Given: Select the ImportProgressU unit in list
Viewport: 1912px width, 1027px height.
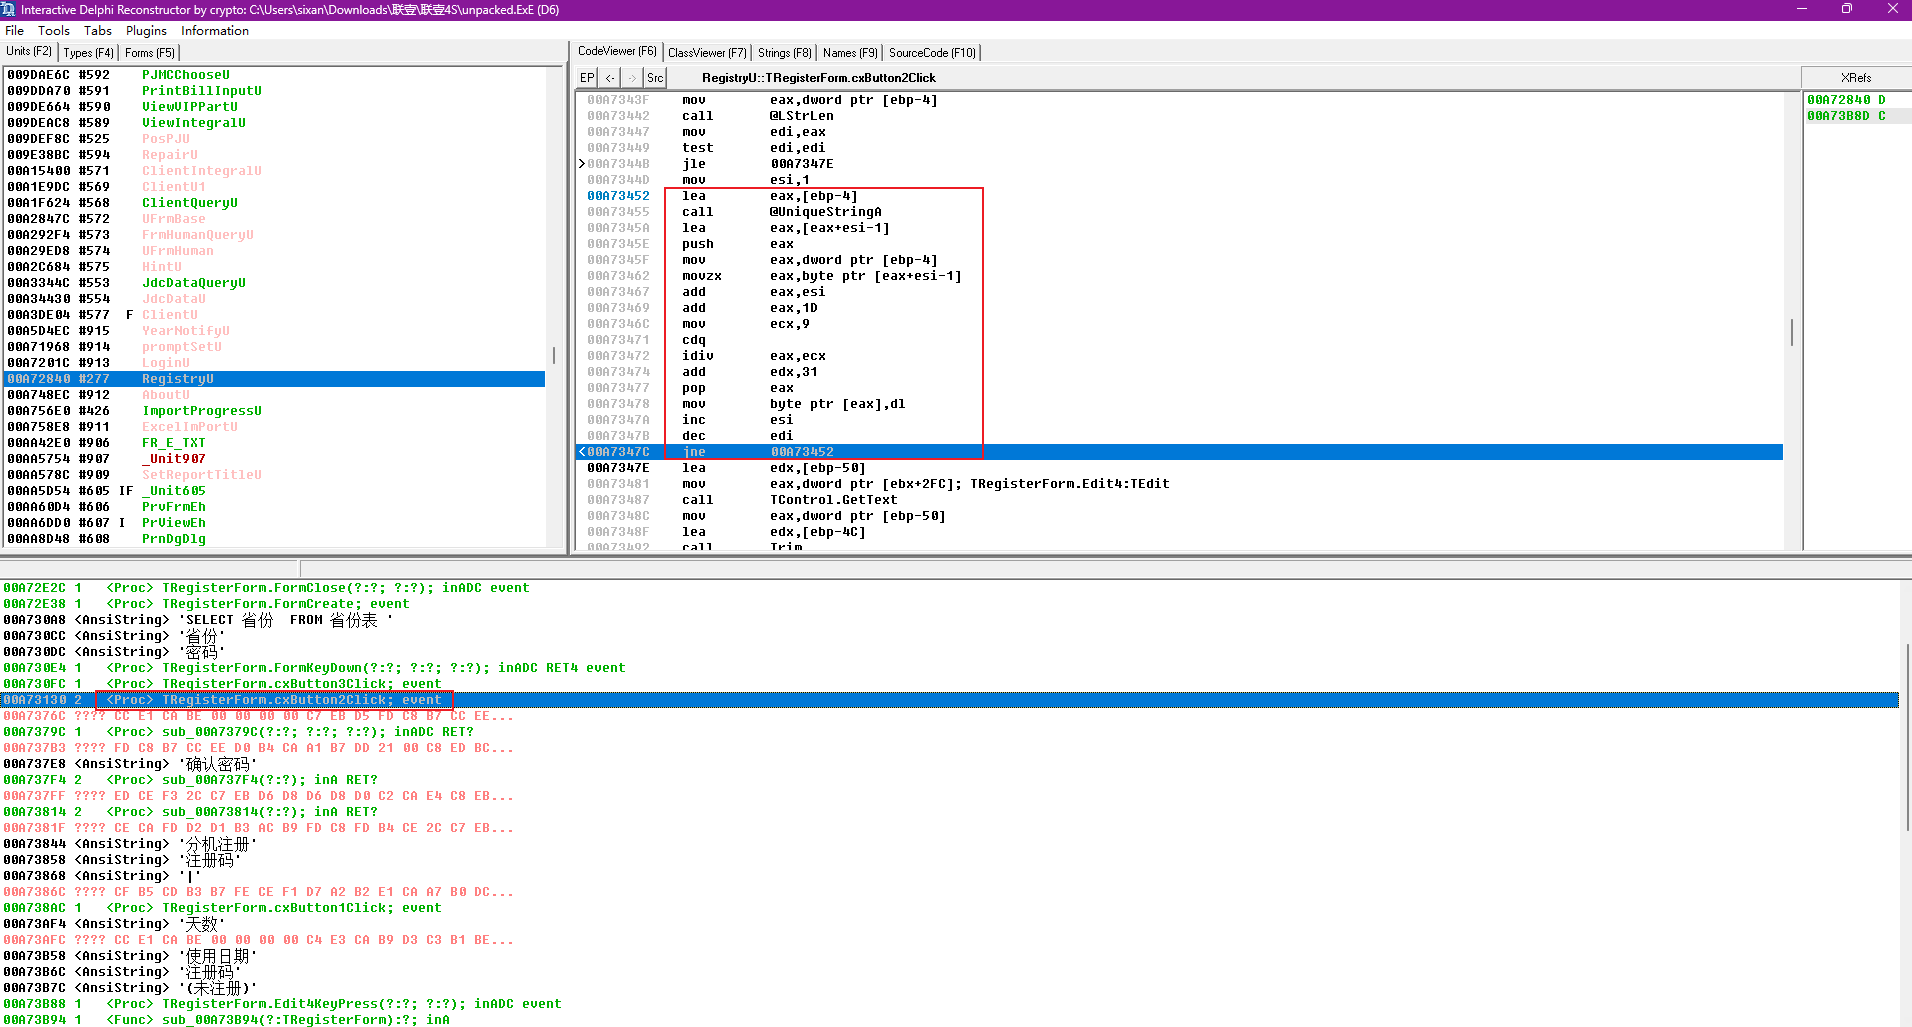Looking at the screenshot, I should click(x=201, y=411).
